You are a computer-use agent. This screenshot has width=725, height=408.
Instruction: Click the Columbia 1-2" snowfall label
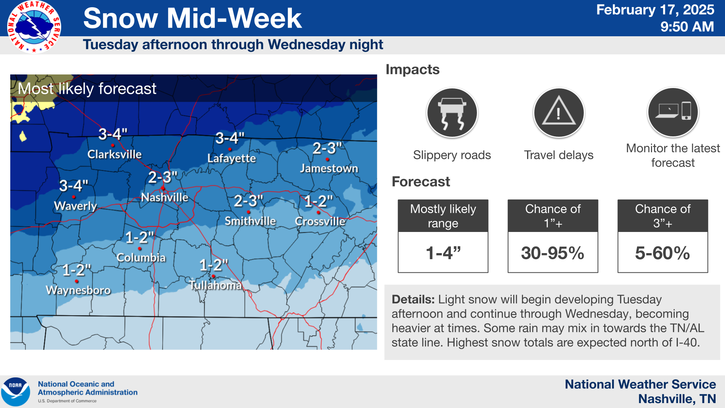[140, 238]
